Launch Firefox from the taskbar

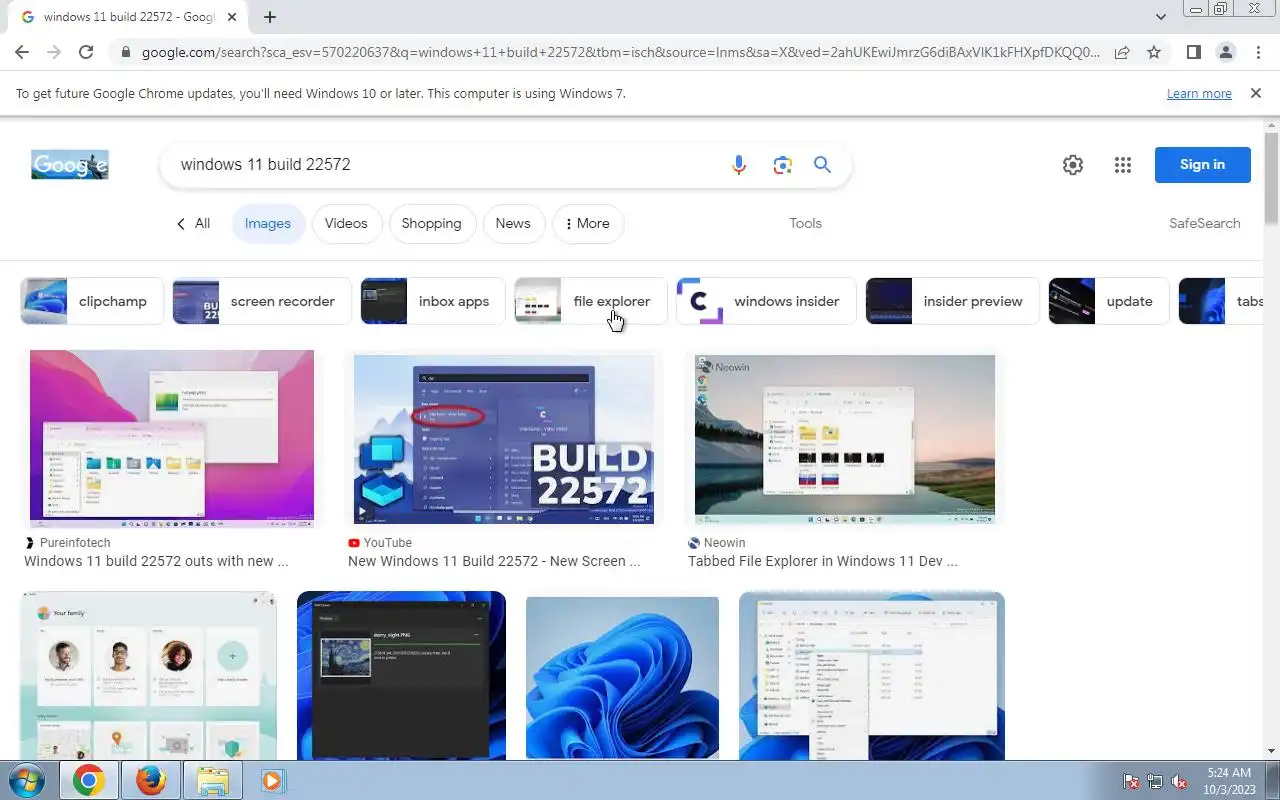click(150, 780)
